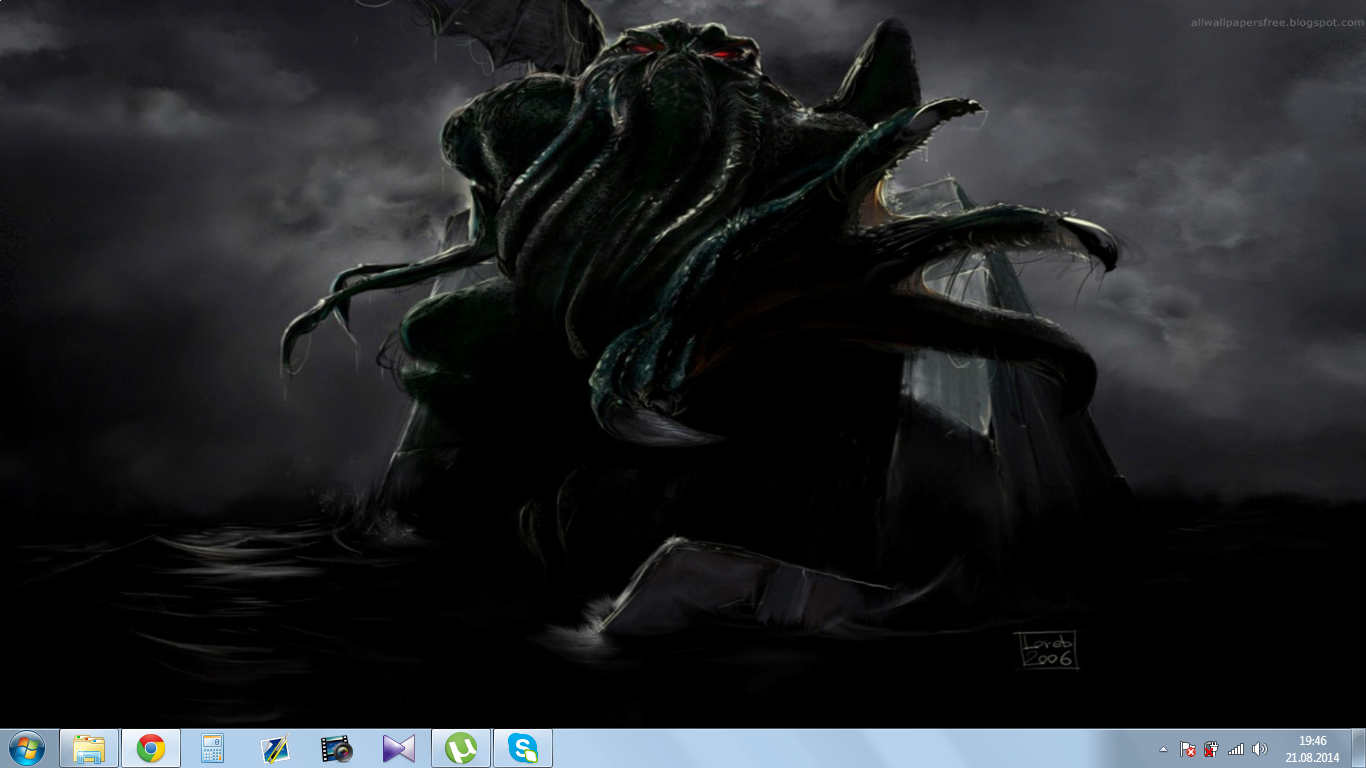Open the speaker volume tray icon

point(1260,749)
